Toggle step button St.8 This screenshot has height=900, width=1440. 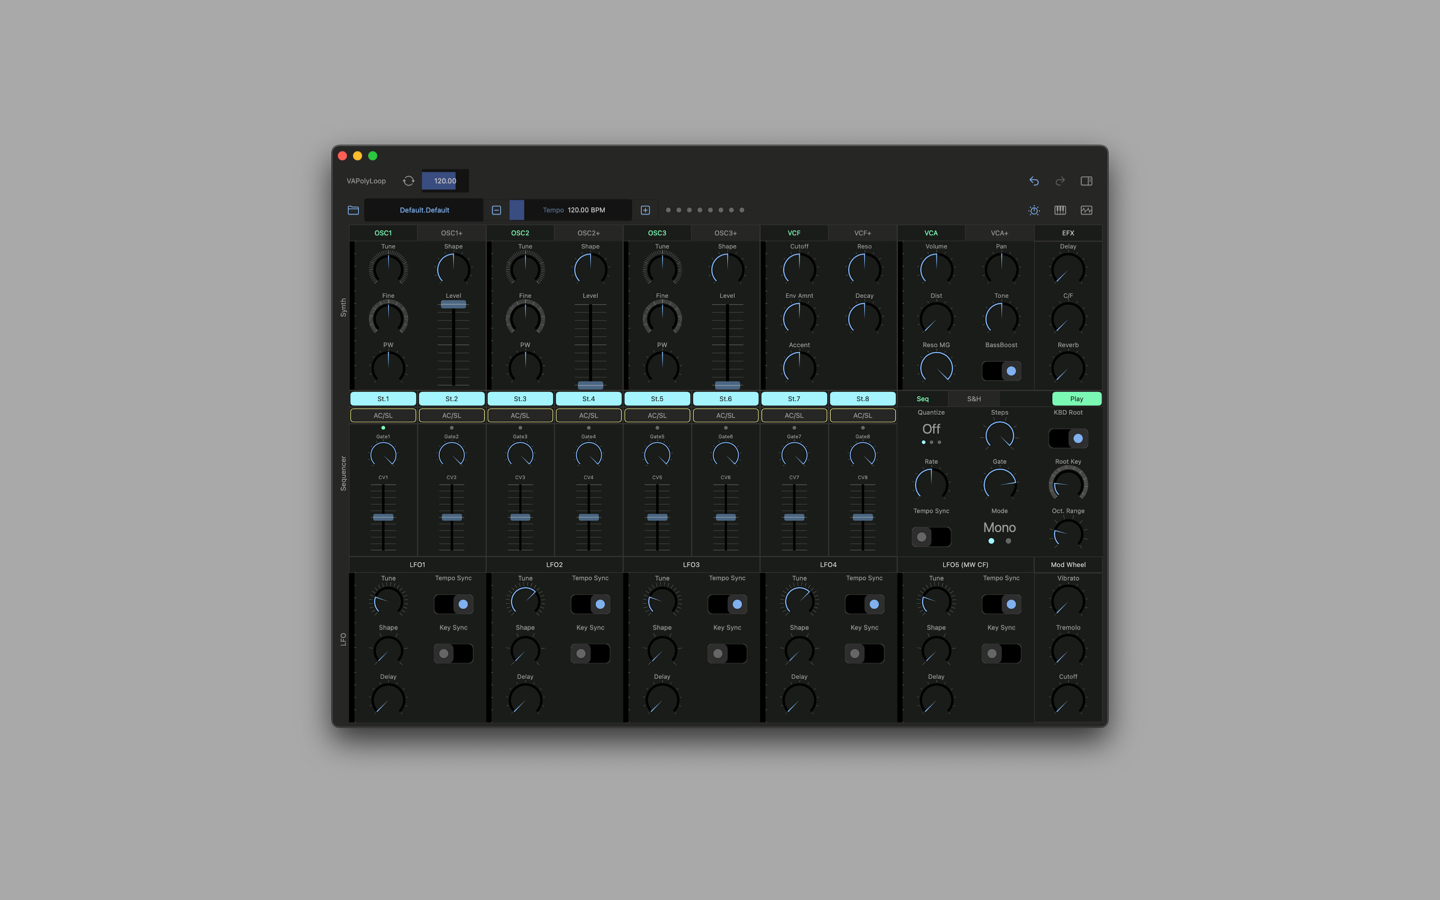(x=862, y=399)
